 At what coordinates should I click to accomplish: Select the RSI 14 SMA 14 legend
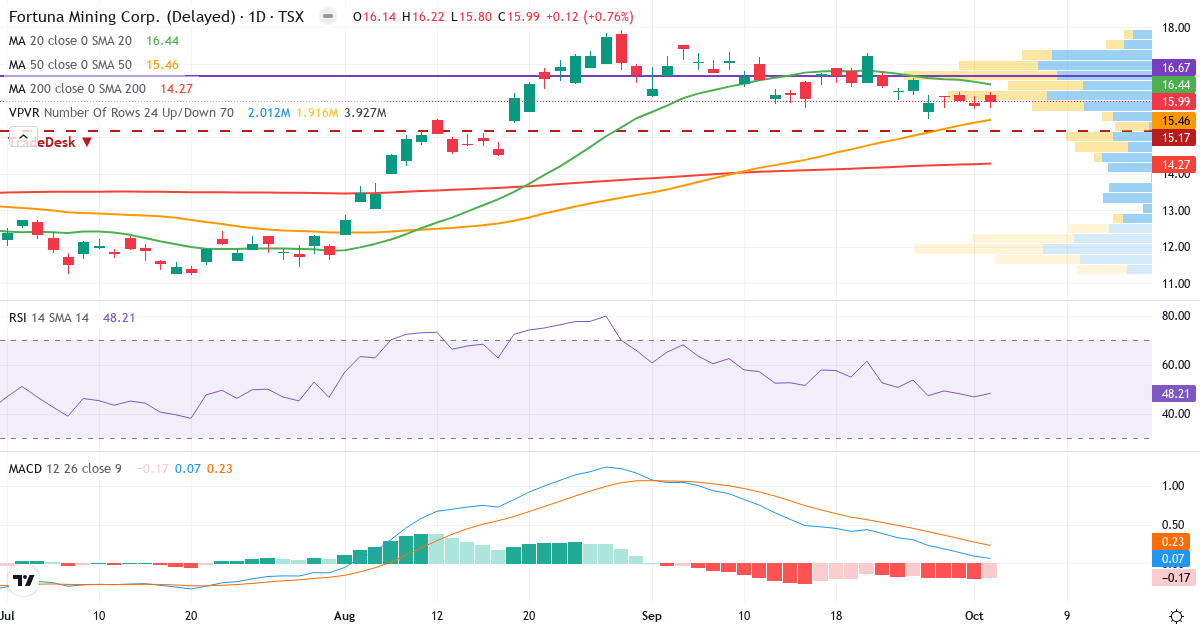point(49,317)
